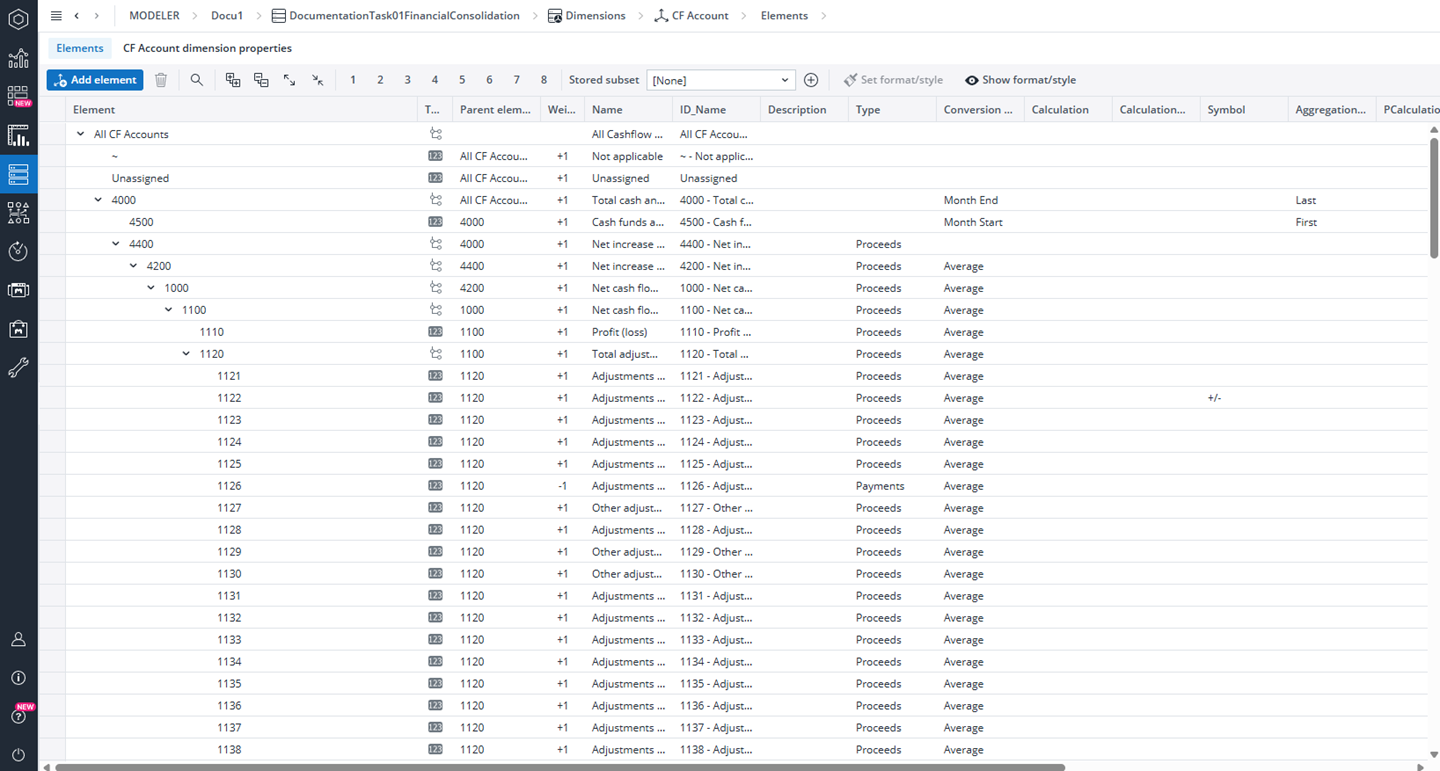1440x771 pixels.
Task: Click the horizontal scrollbar at bottom
Action: 560,767
